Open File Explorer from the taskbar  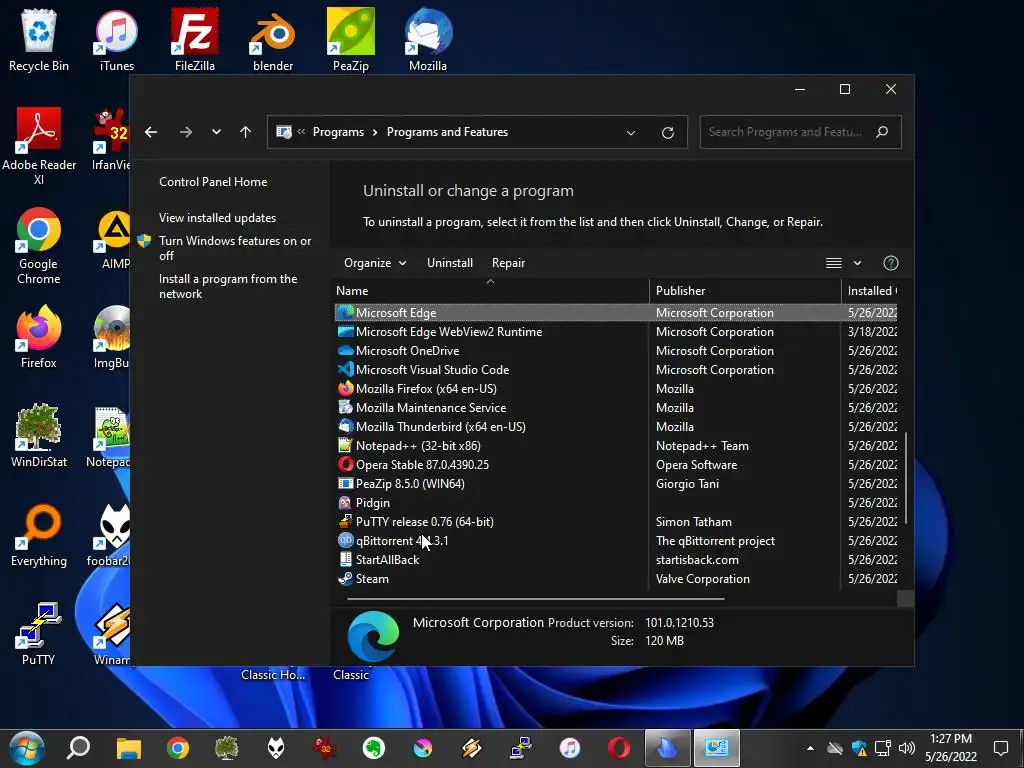tap(129, 748)
